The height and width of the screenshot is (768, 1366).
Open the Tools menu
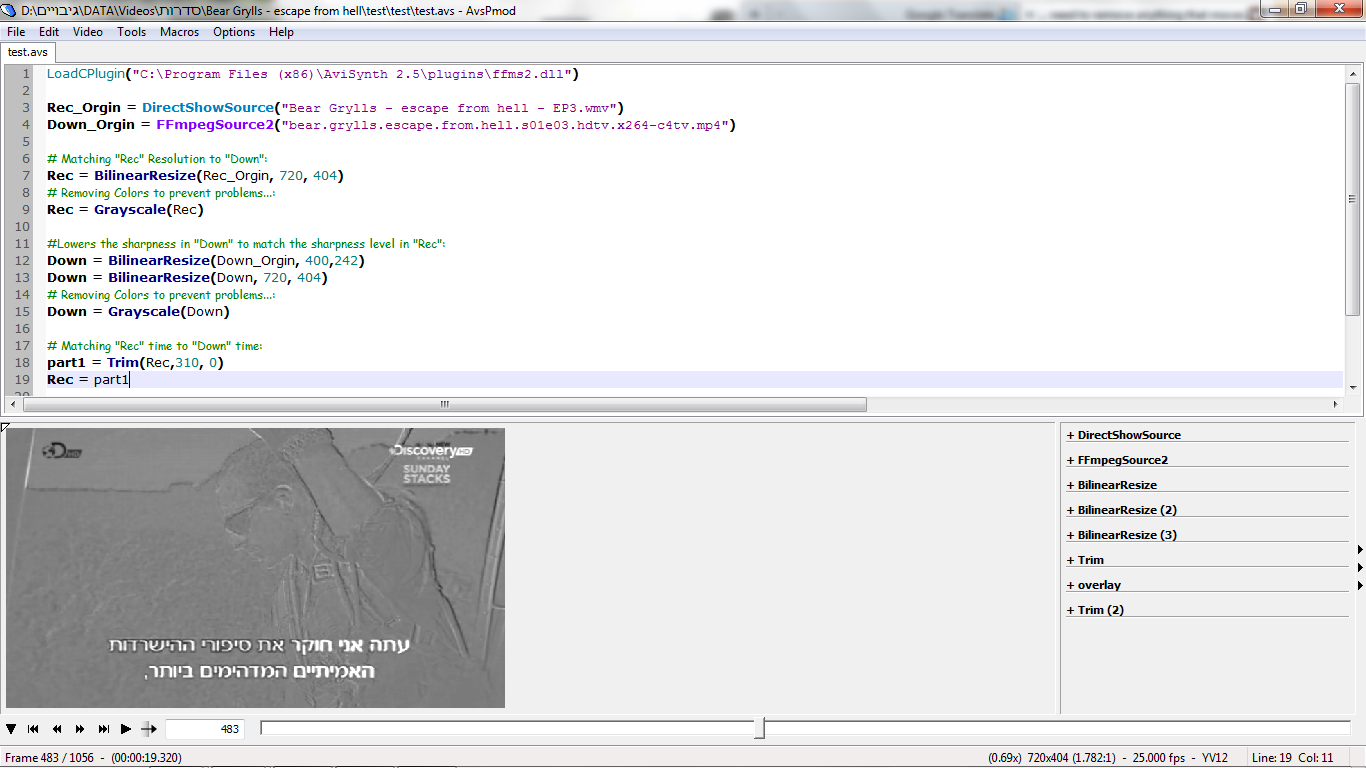tap(131, 32)
